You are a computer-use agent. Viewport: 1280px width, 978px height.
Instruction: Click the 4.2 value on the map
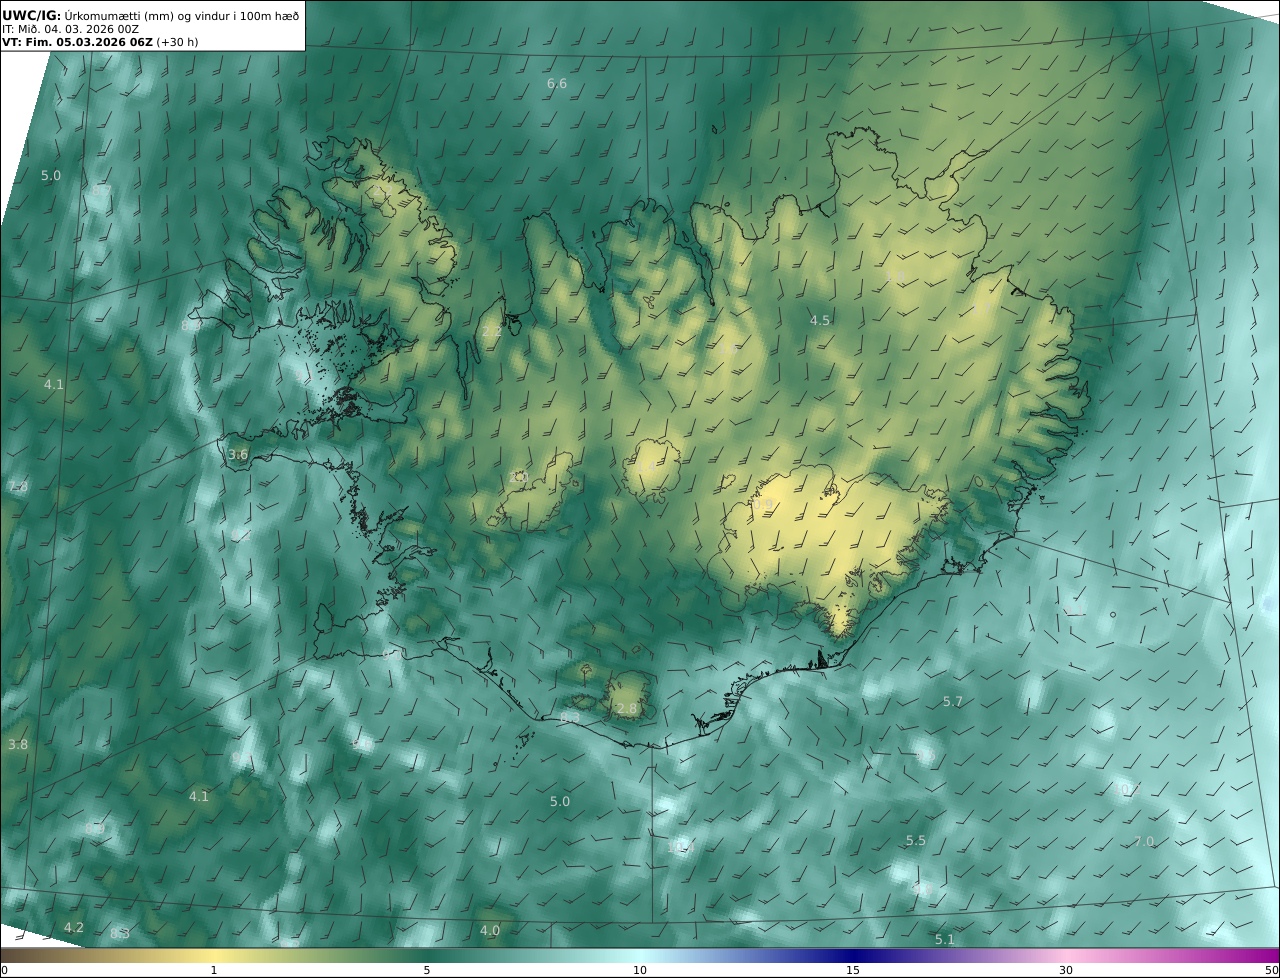pos(74,928)
